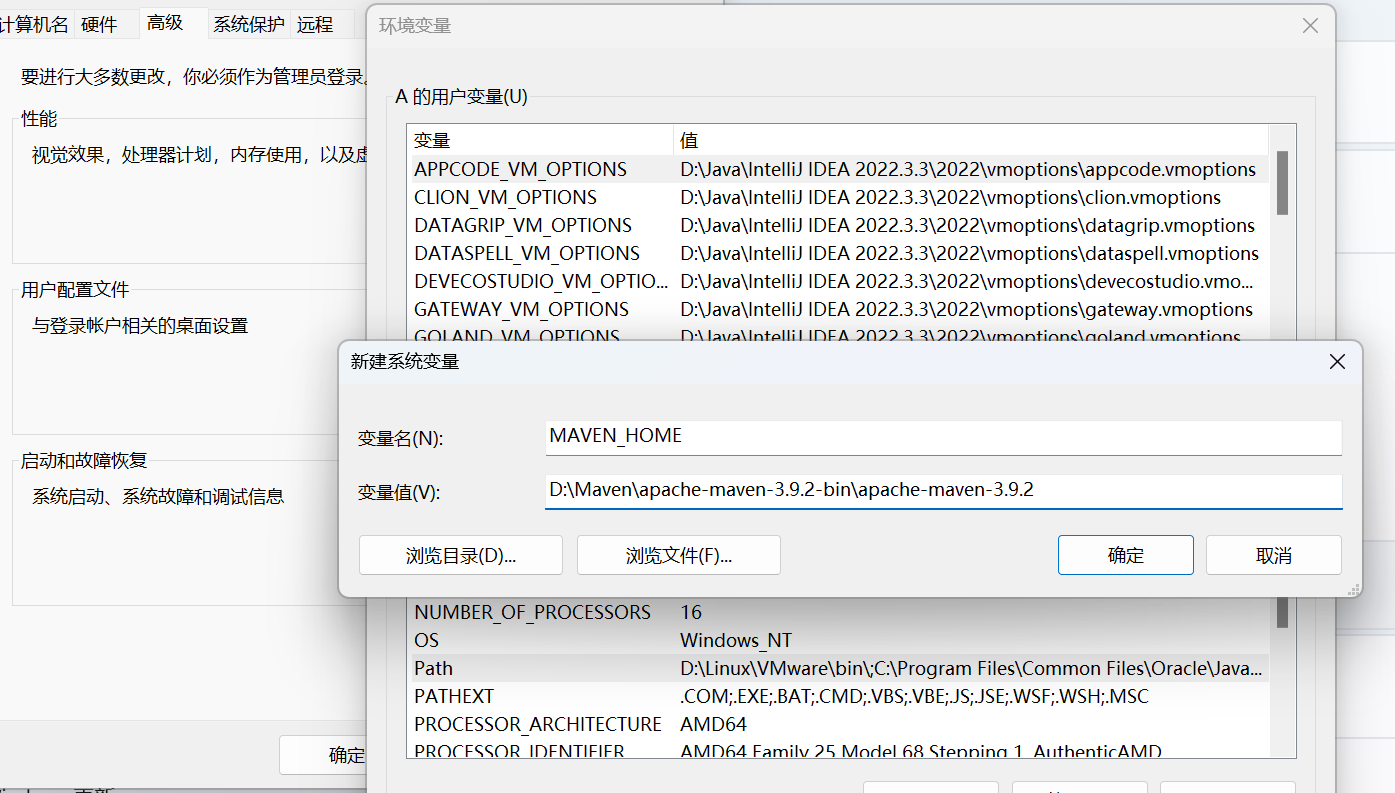Viewport: 1395px width, 793px height.
Task: Click the 变量值 field with Maven path
Action: coord(943,491)
